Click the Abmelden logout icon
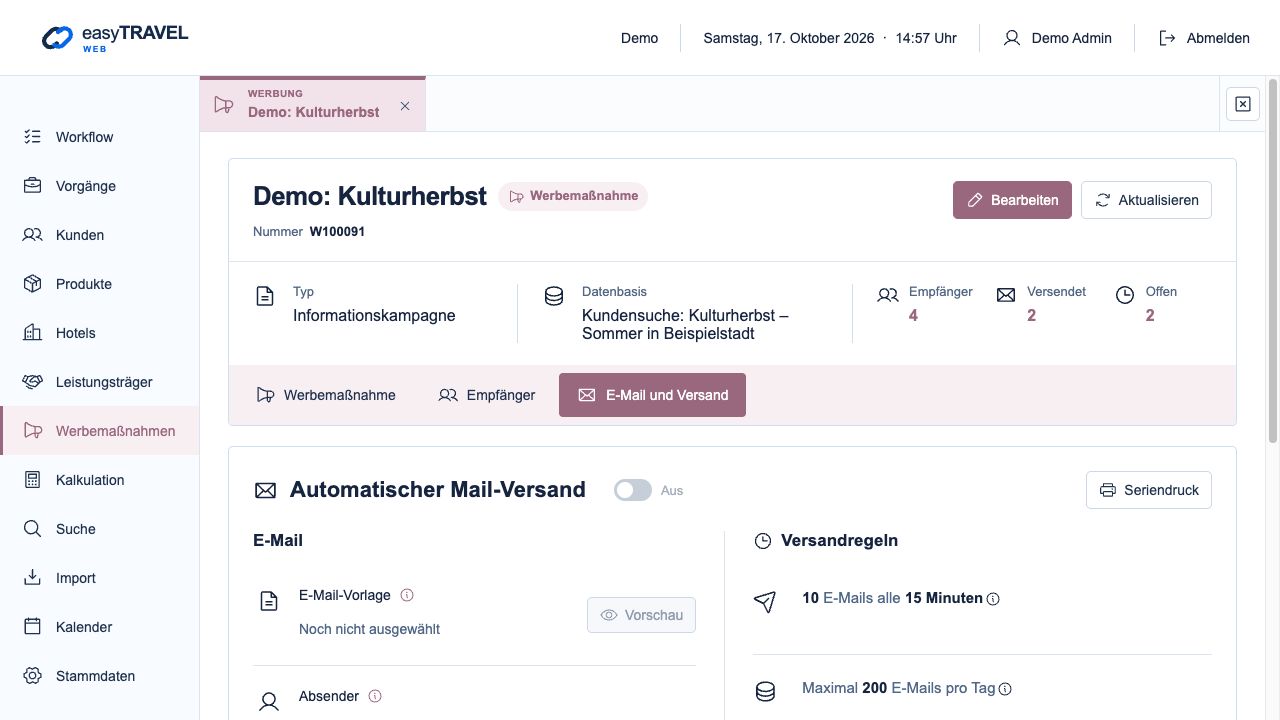Screen dimensions: 1280x720 pyautogui.click(x=1167, y=38)
